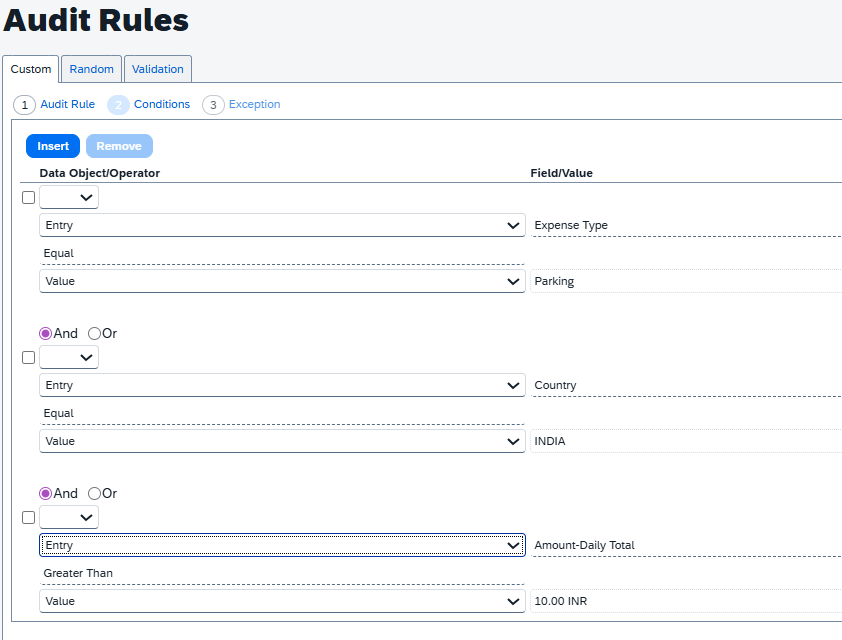
Task: Select And radio above Country condition
Action: (x=46, y=333)
